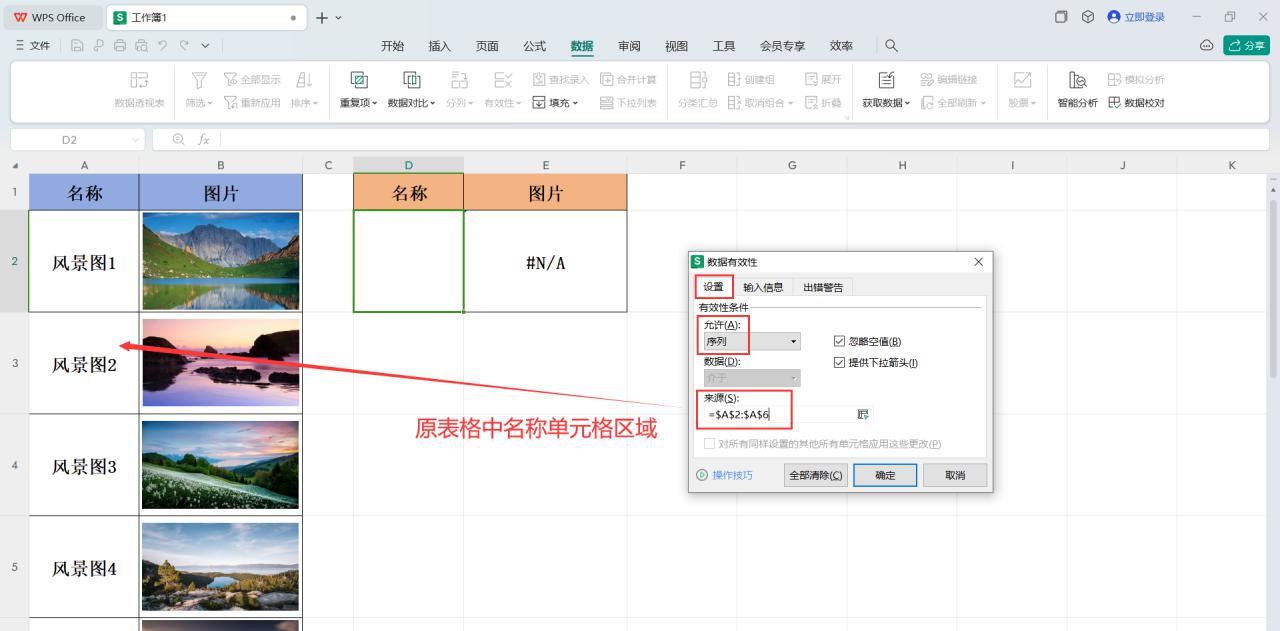Click the 分列 split columns icon
The height and width of the screenshot is (631, 1280).
click(459, 80)
